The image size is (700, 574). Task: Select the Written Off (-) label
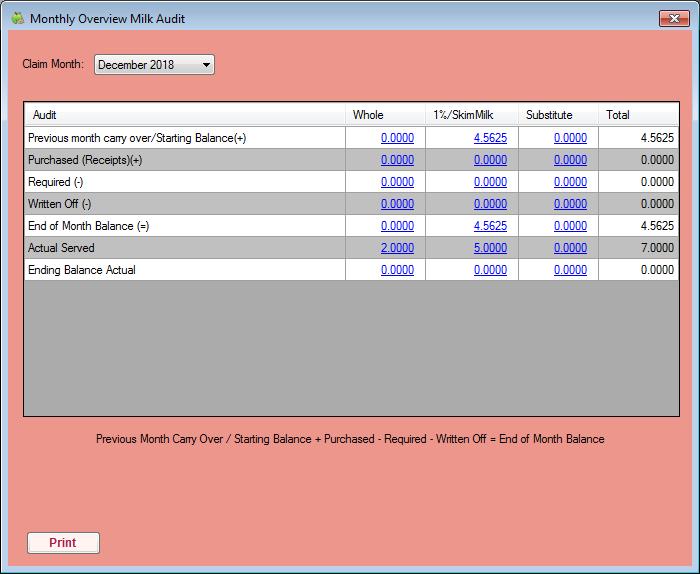coord(59,204)
